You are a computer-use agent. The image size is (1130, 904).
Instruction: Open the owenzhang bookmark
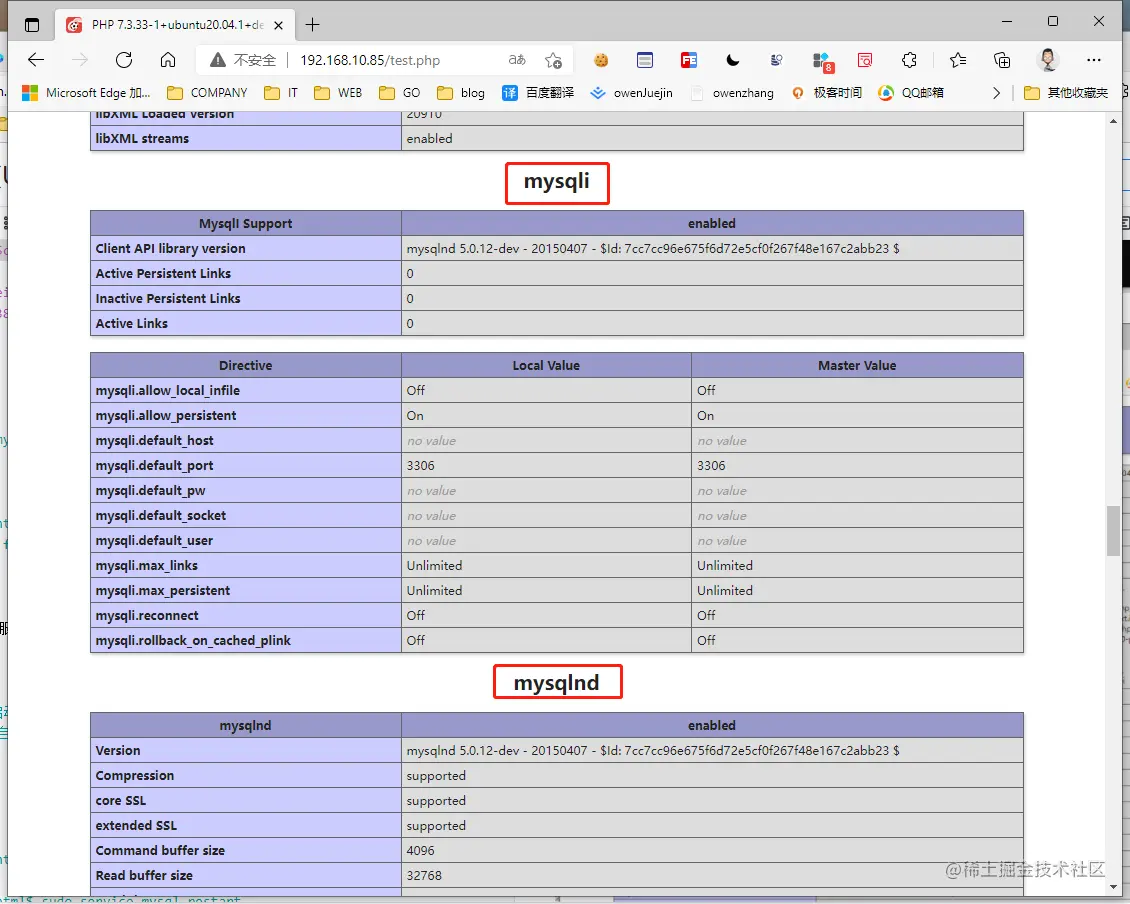click(731, 93)
